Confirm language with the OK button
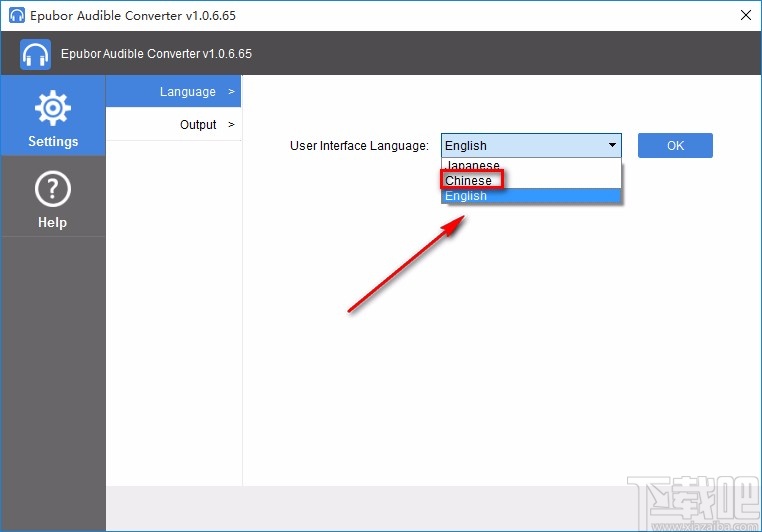762x532 pixels. click(x=675, y=145)
